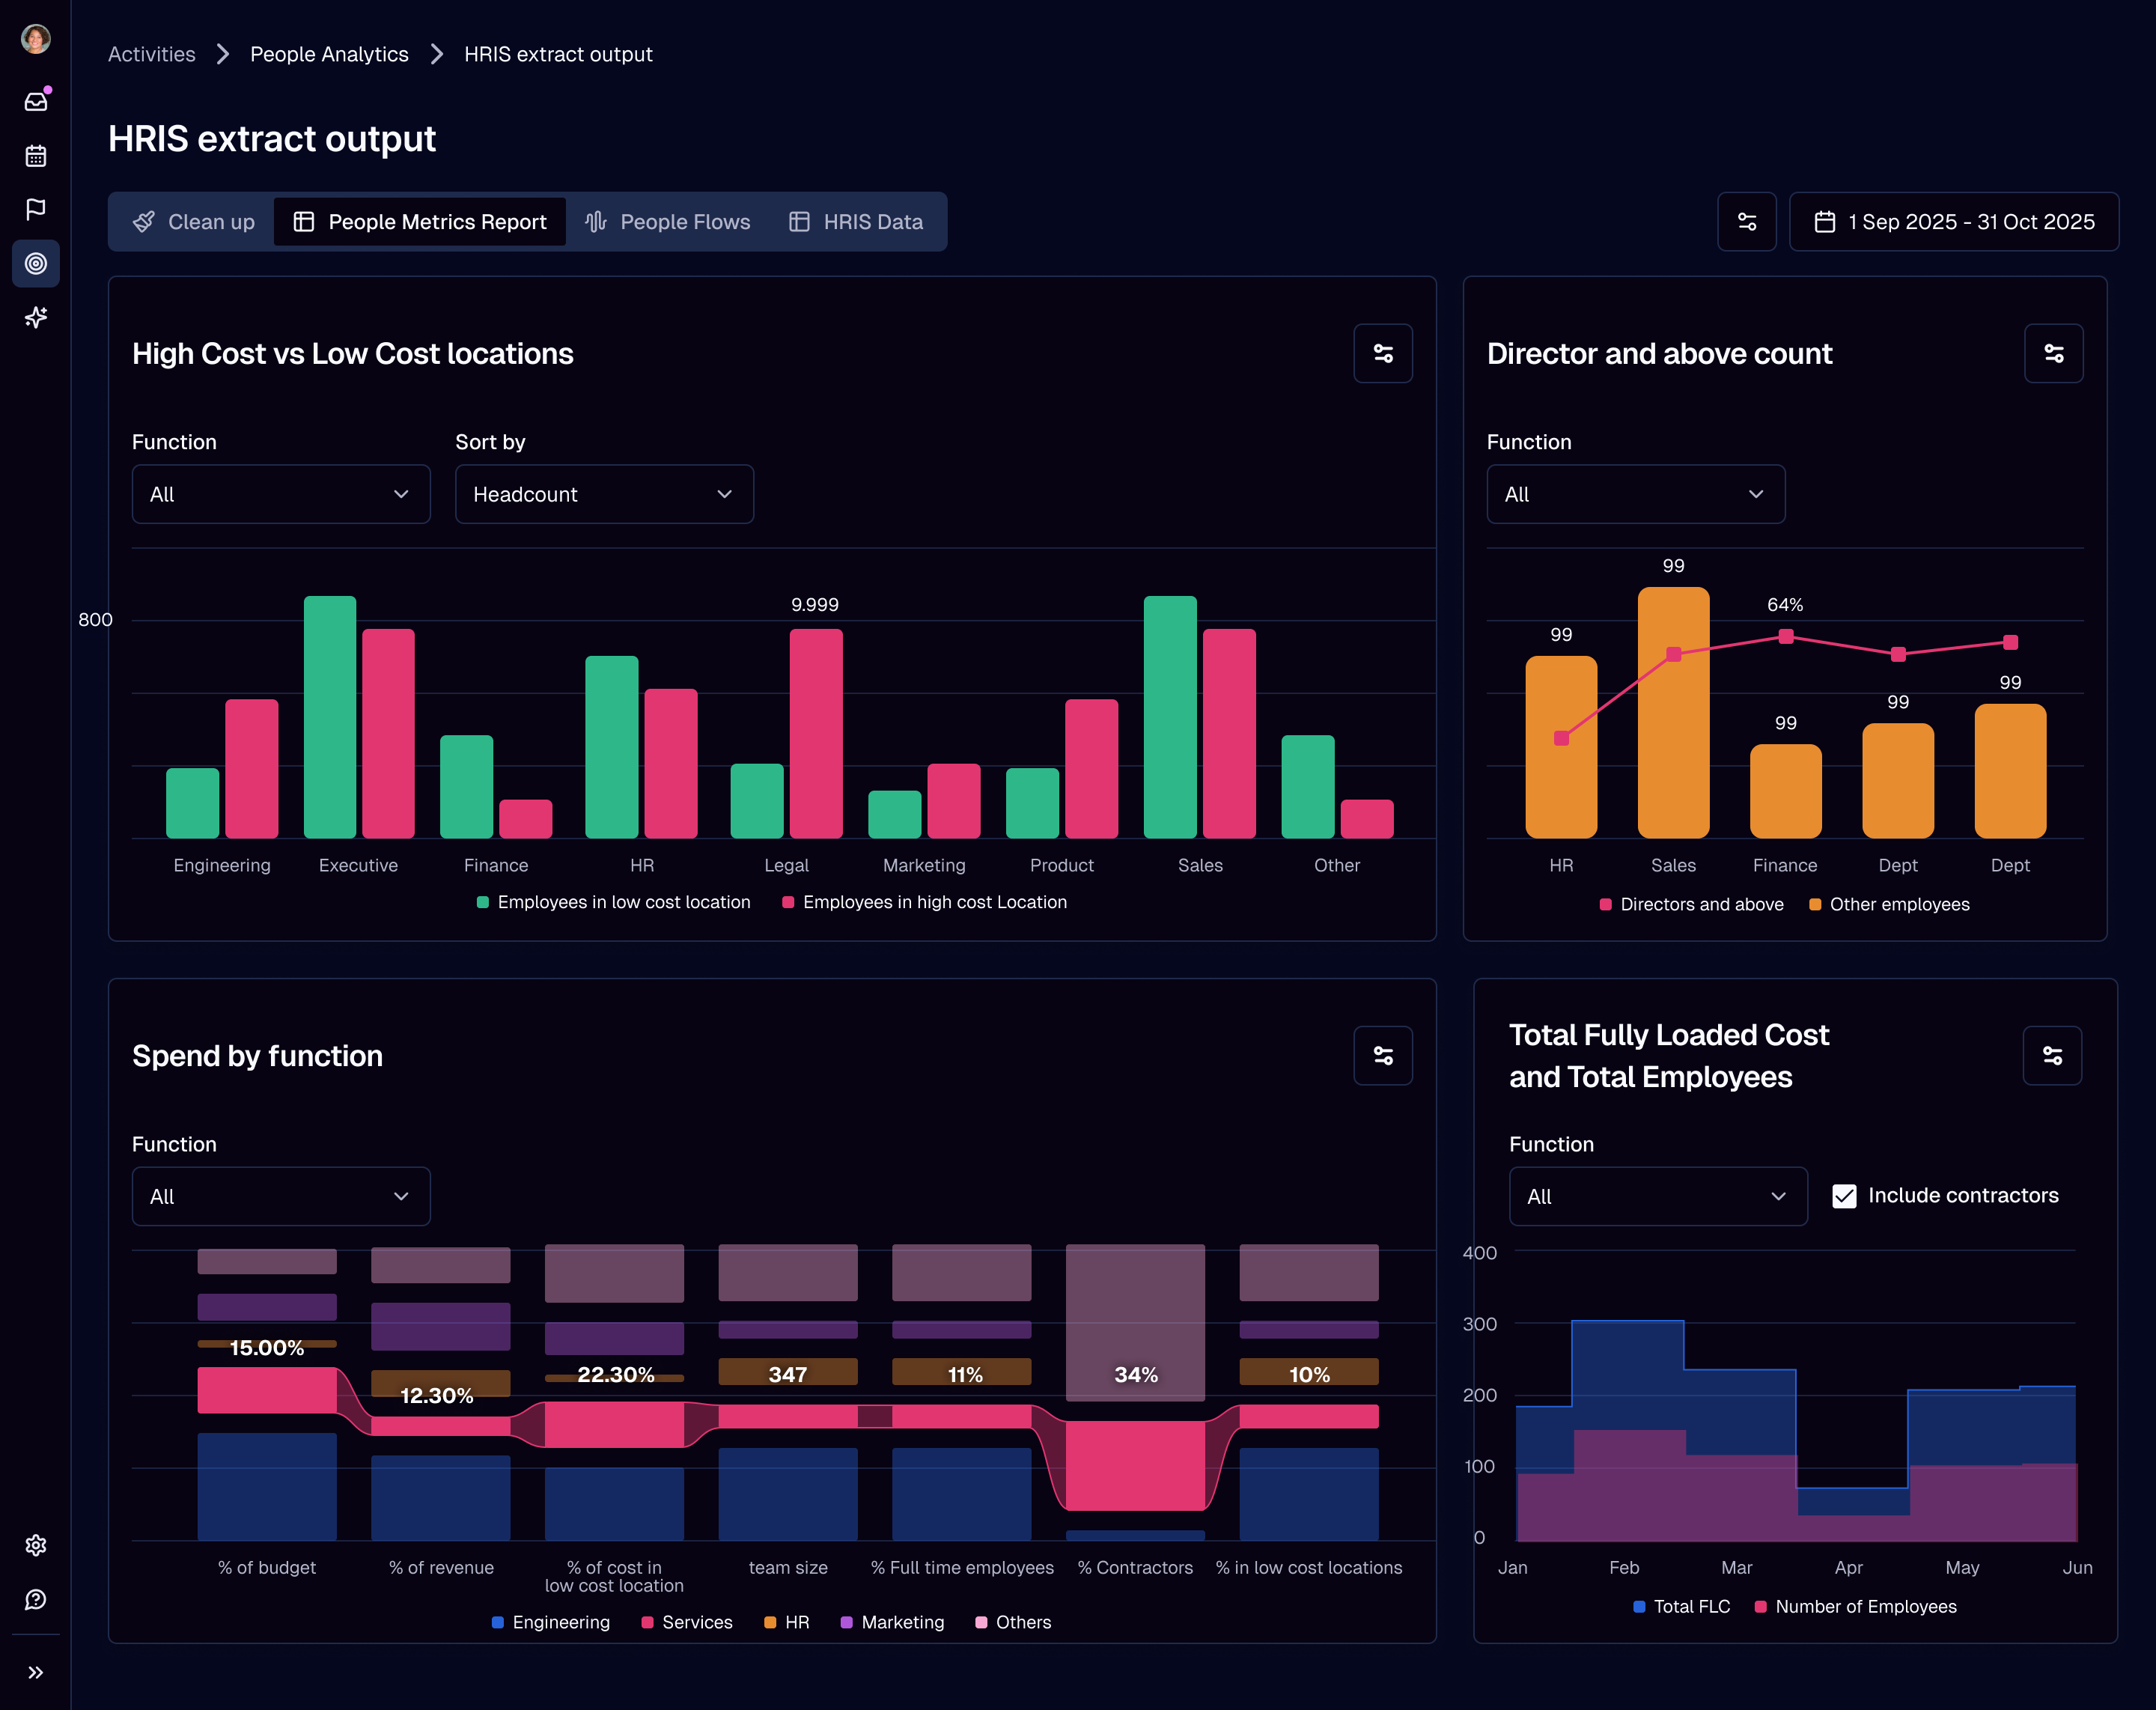Open filter settings for High Cost vs Low Cost
2156x1710 pixels.
click(1383, 353)
